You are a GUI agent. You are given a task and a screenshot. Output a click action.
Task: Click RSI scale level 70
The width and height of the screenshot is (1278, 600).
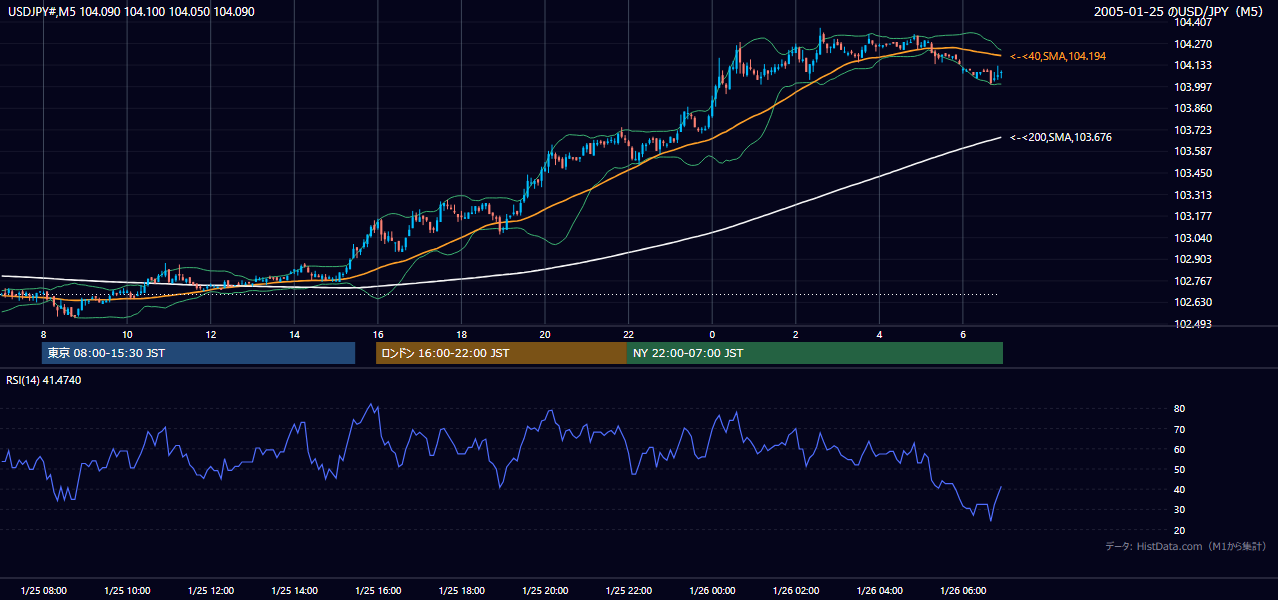(1180, 429)
